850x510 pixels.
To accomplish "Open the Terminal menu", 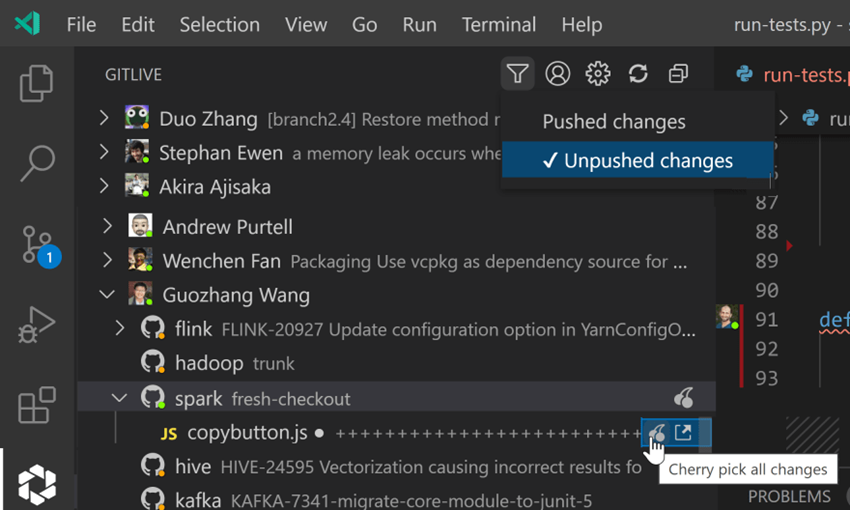I will [x=498, y=24].
